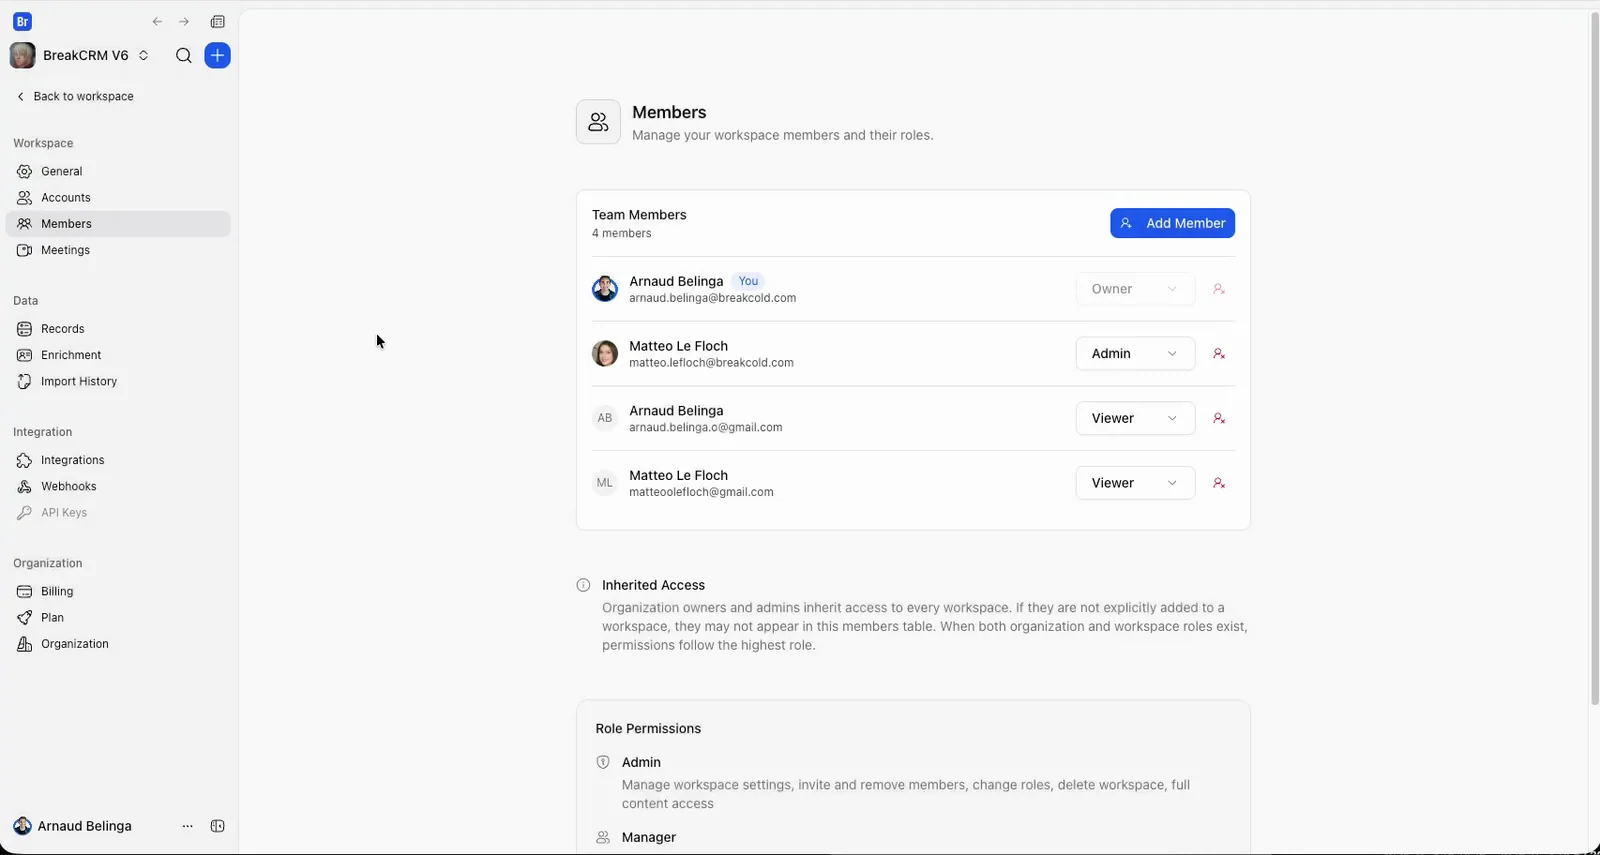1600x855 pixels.
Task: Click the back navigation arrow icon
Action: (157, 22)
